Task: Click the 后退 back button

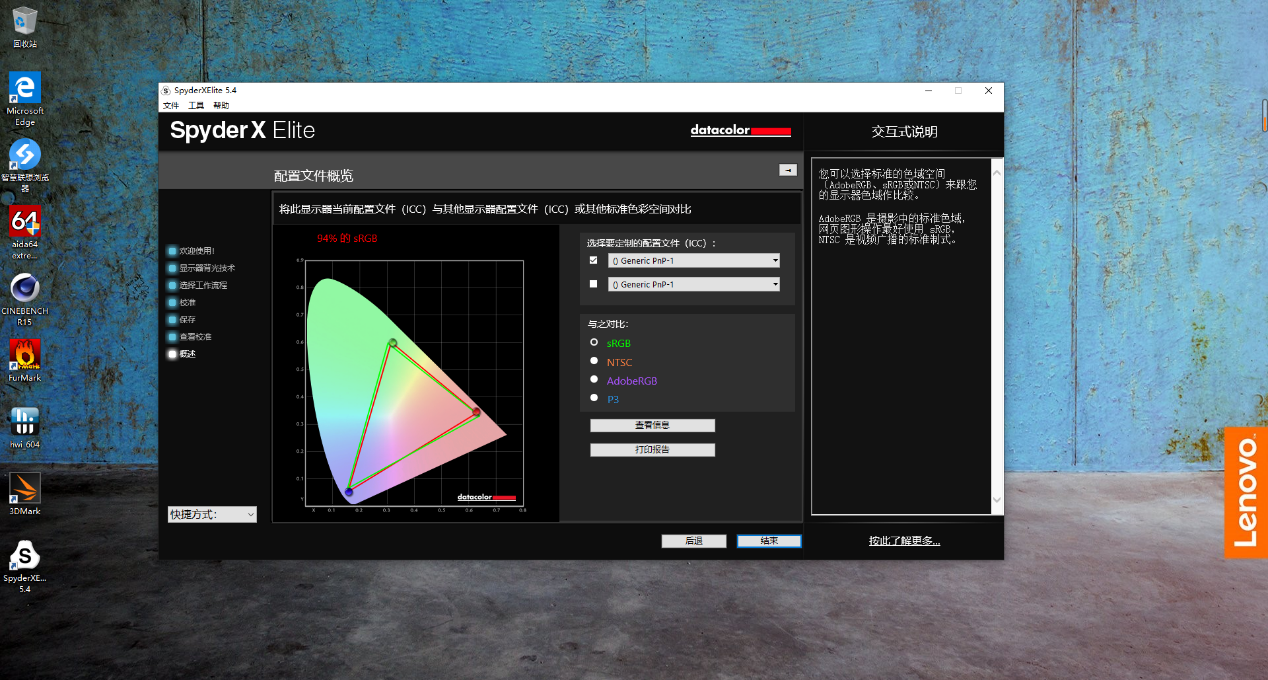Action: pos(693,541)
